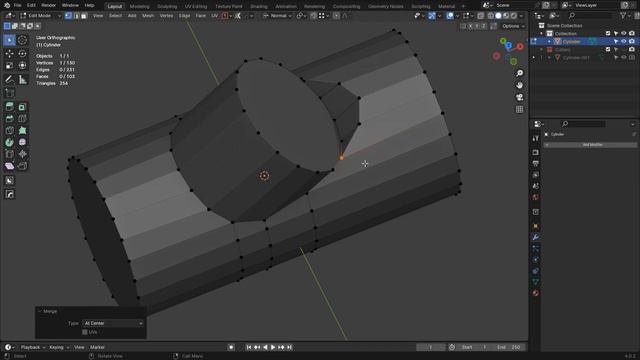The image size is (640, 360).
Task: Open Merge Type At Center dropdown
Action: pyautogui.click(x=113, y=323)
